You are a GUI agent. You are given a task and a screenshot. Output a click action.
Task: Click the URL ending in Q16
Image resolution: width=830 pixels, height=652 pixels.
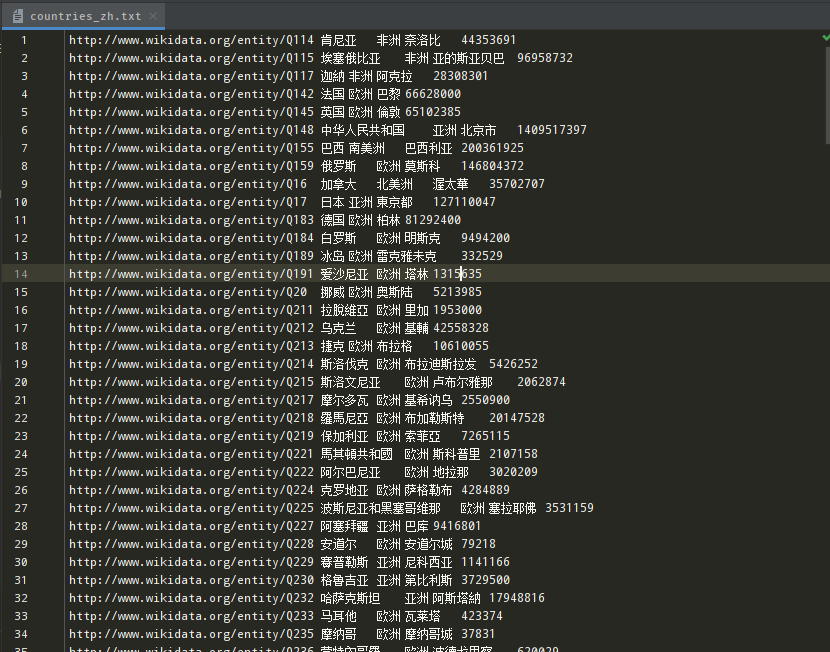point(188,184)
